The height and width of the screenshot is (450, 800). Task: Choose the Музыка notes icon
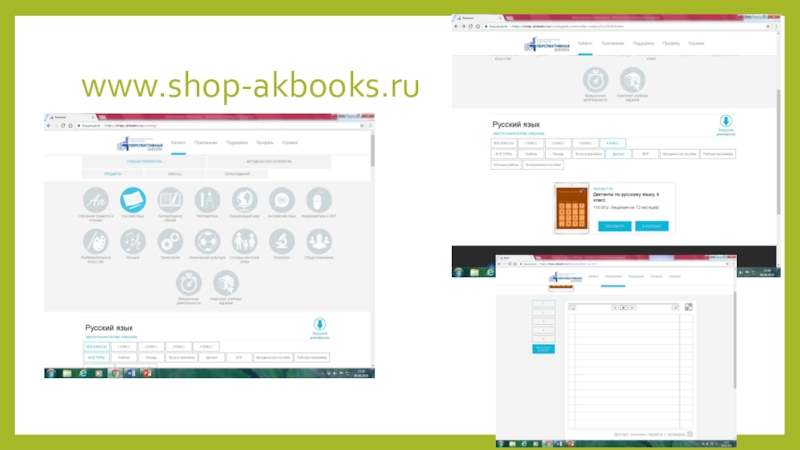133,241
